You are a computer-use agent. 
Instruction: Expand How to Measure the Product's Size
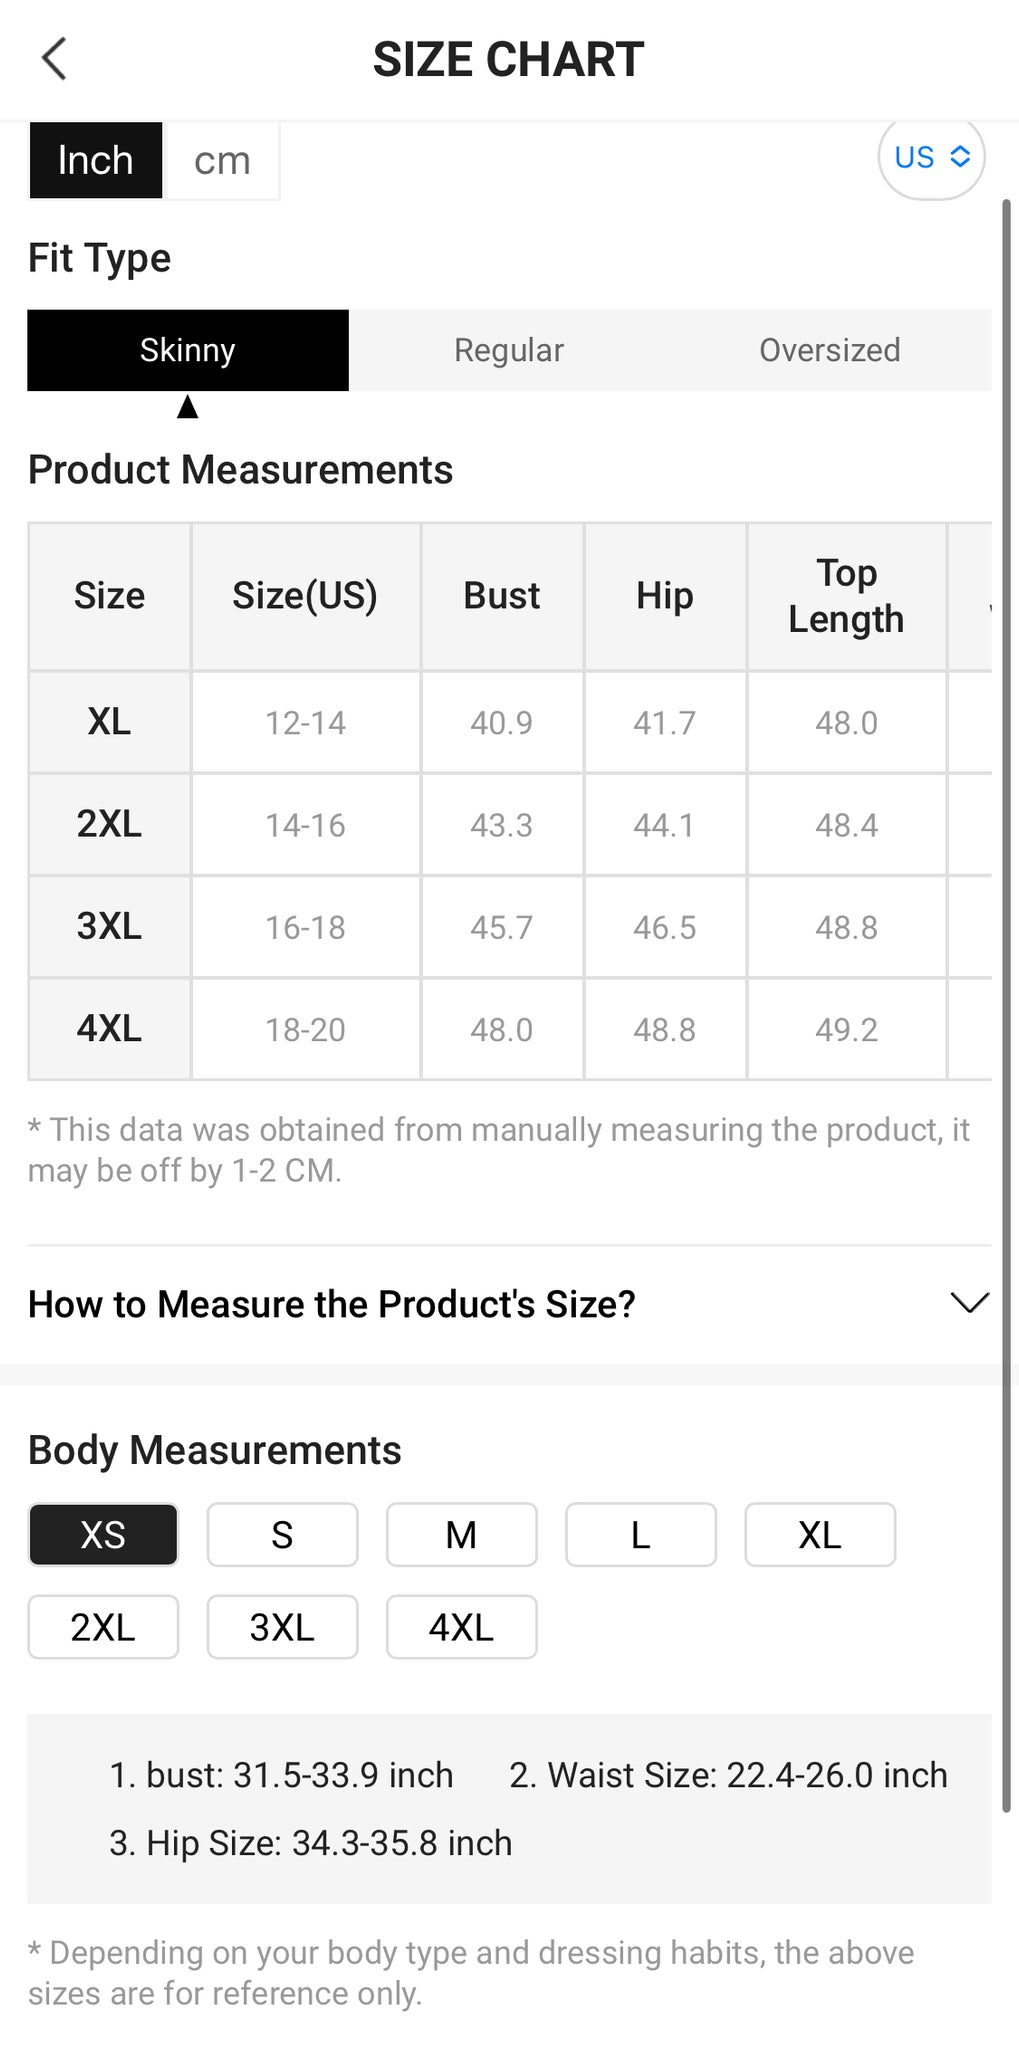coord(509,1304)
